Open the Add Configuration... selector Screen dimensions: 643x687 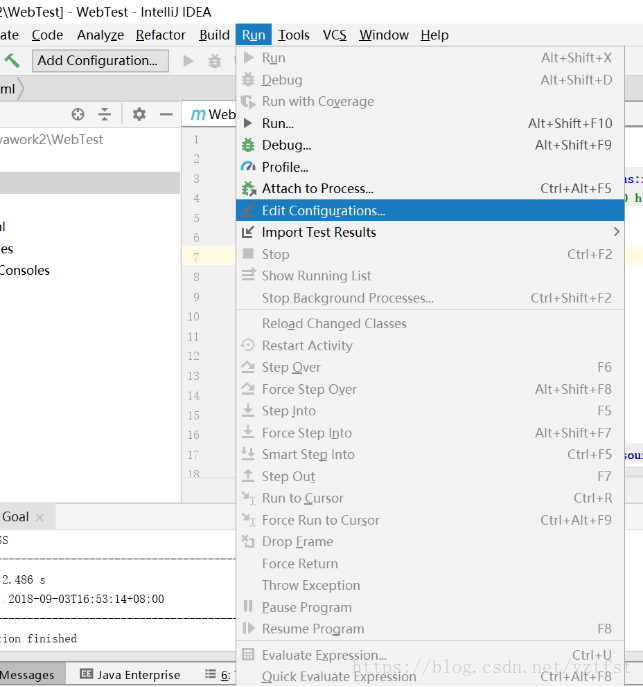pyautogui.click(x=100, y=60)
